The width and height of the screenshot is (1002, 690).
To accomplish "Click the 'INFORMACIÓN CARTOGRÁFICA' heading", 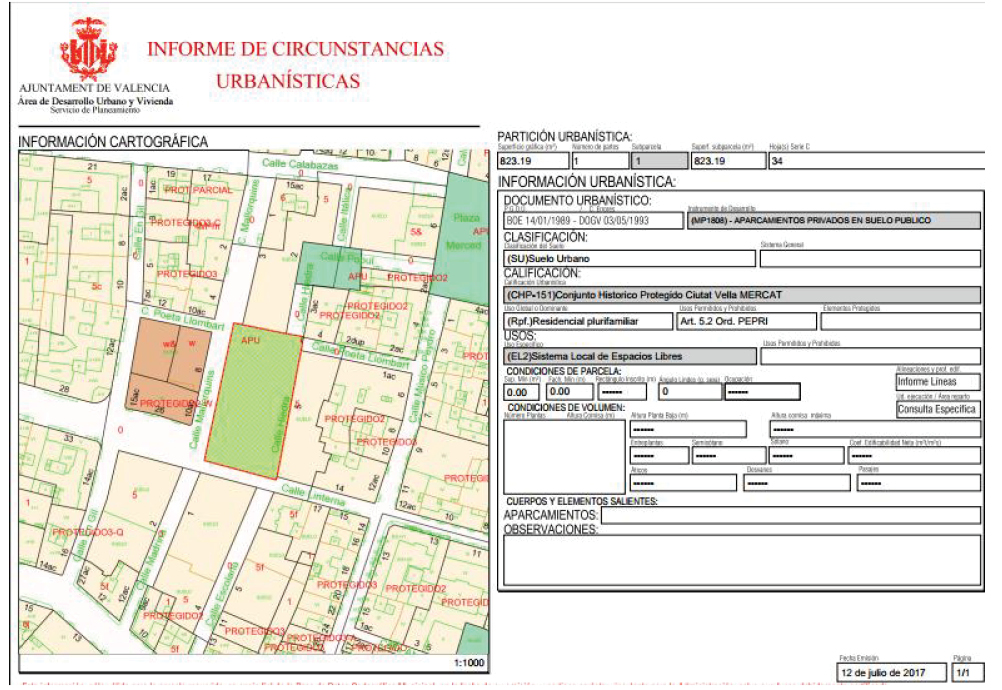I will [113, 141].
